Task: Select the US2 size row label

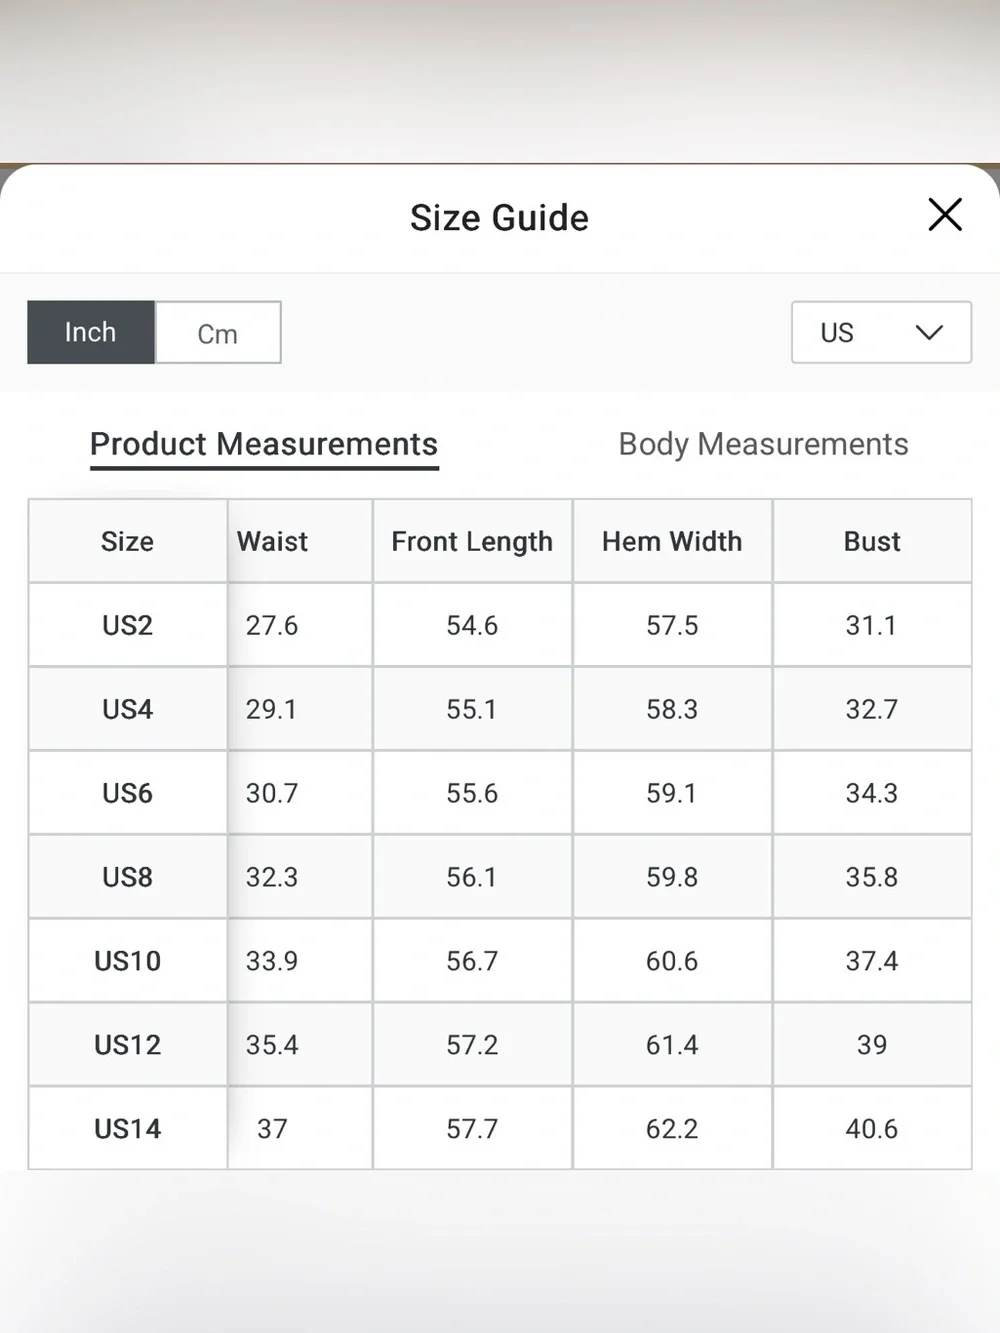Action: (128, 625)
